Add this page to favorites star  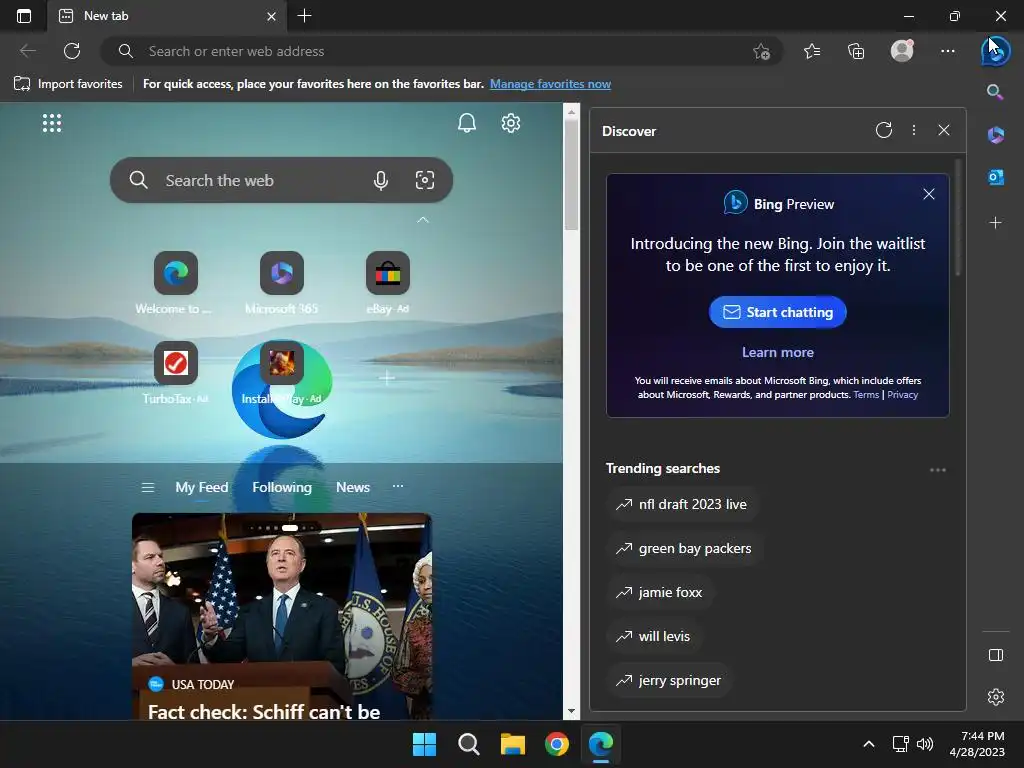[761, 52]
